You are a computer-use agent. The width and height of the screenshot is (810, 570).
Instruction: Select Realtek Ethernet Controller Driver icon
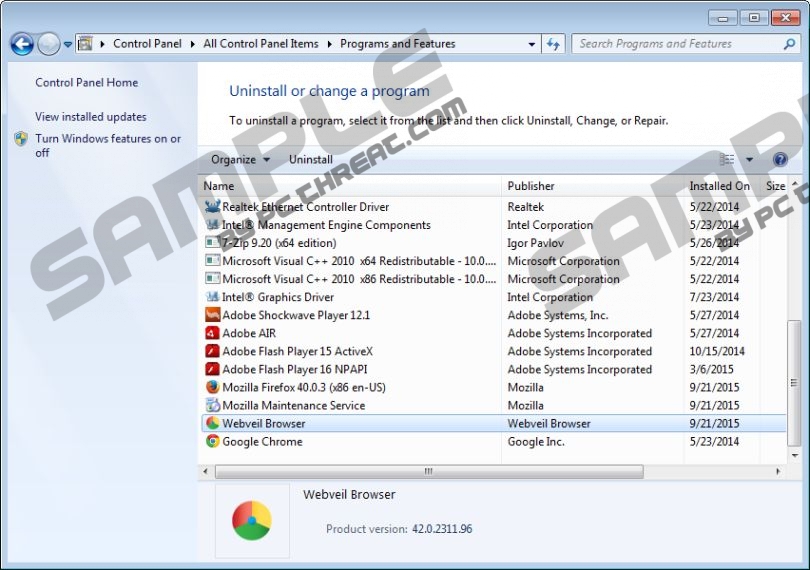click(x=212, y=207)
